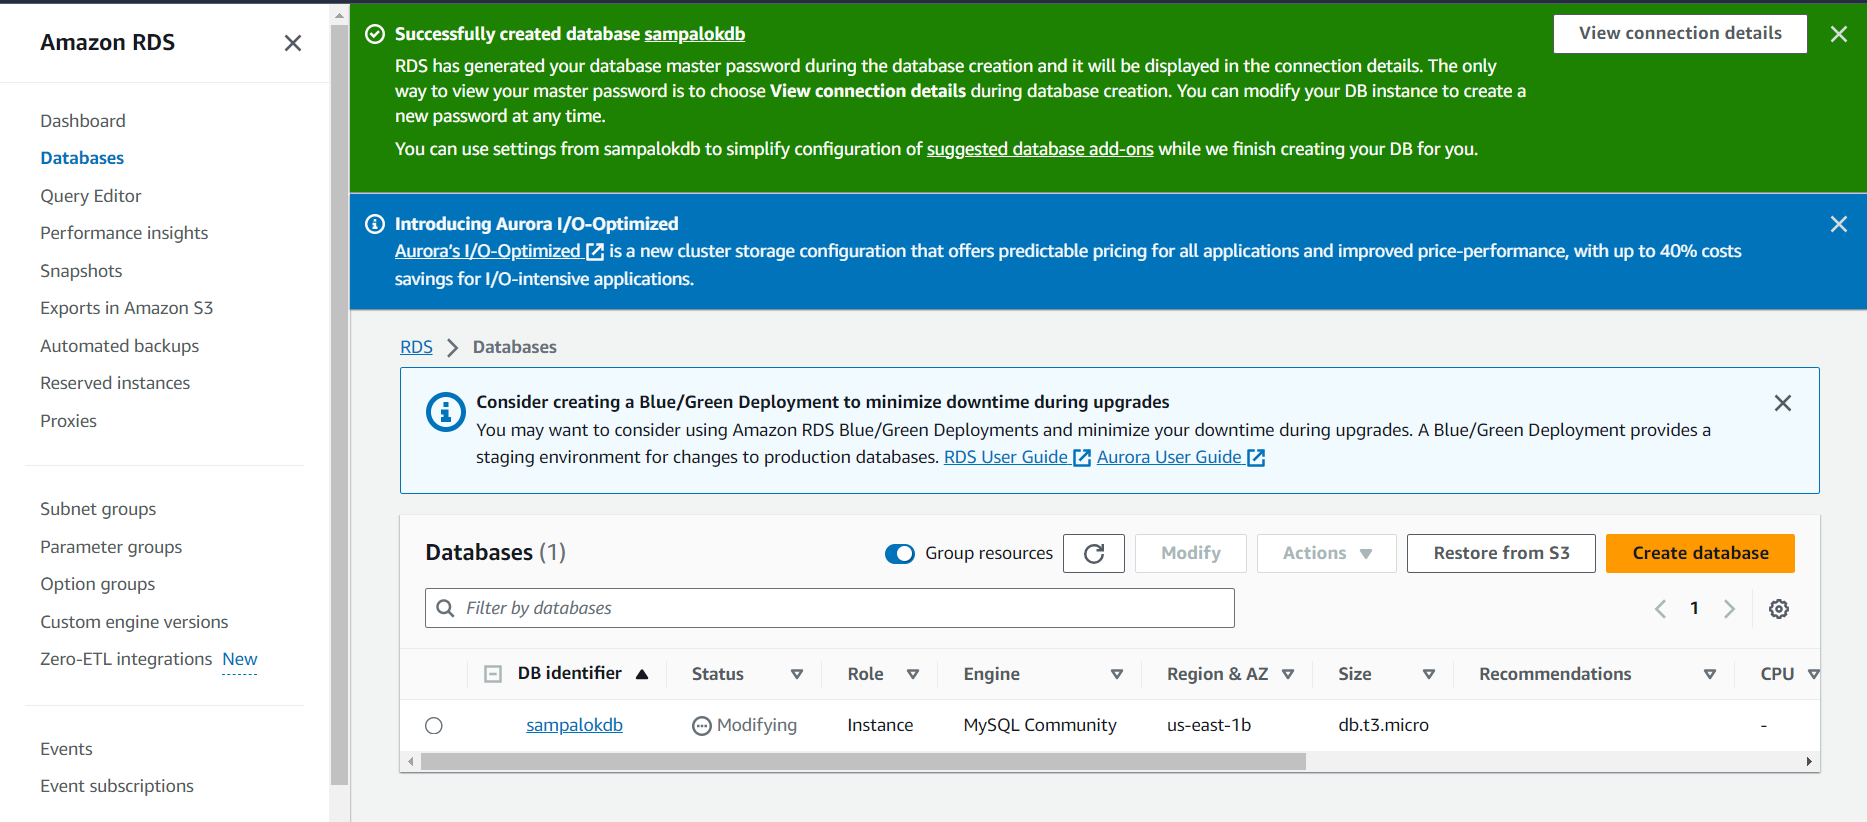Open the Actions dropdown menu
Viewport: 1867px width, 822px height.
(x=1326, y=553)
